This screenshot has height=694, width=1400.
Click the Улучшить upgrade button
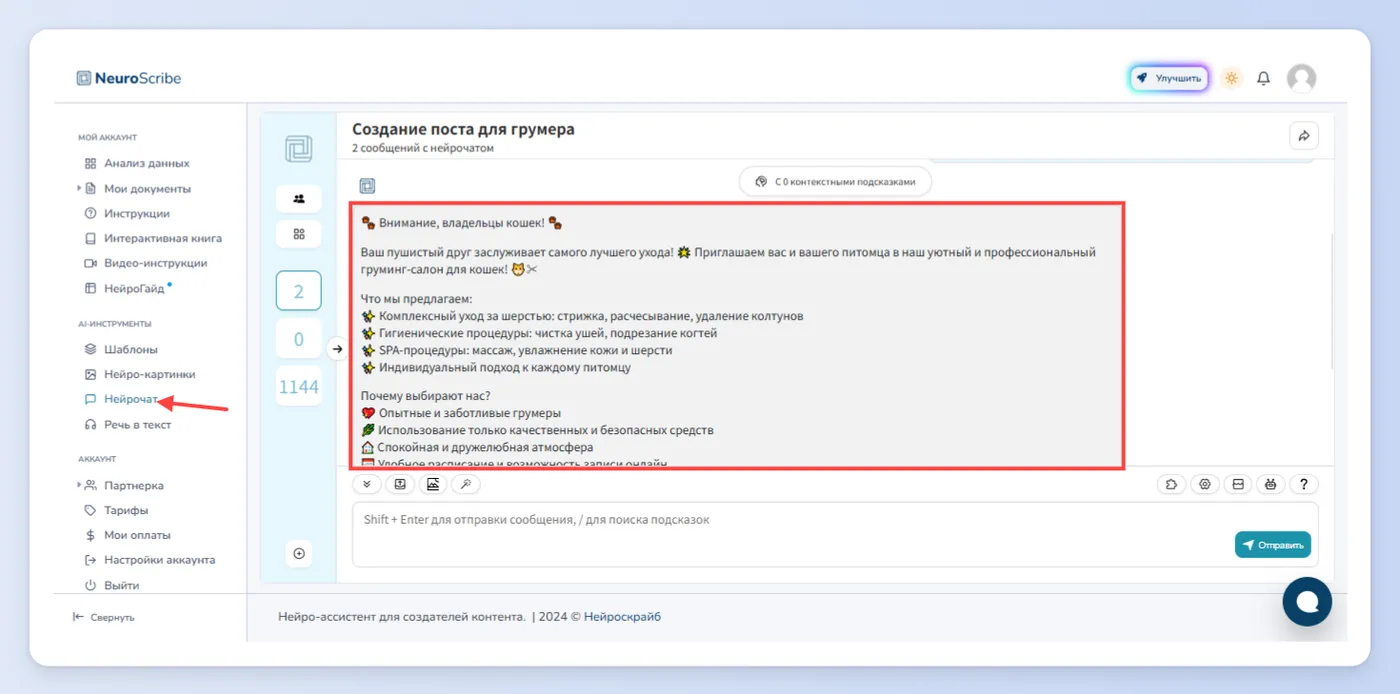1169,78
